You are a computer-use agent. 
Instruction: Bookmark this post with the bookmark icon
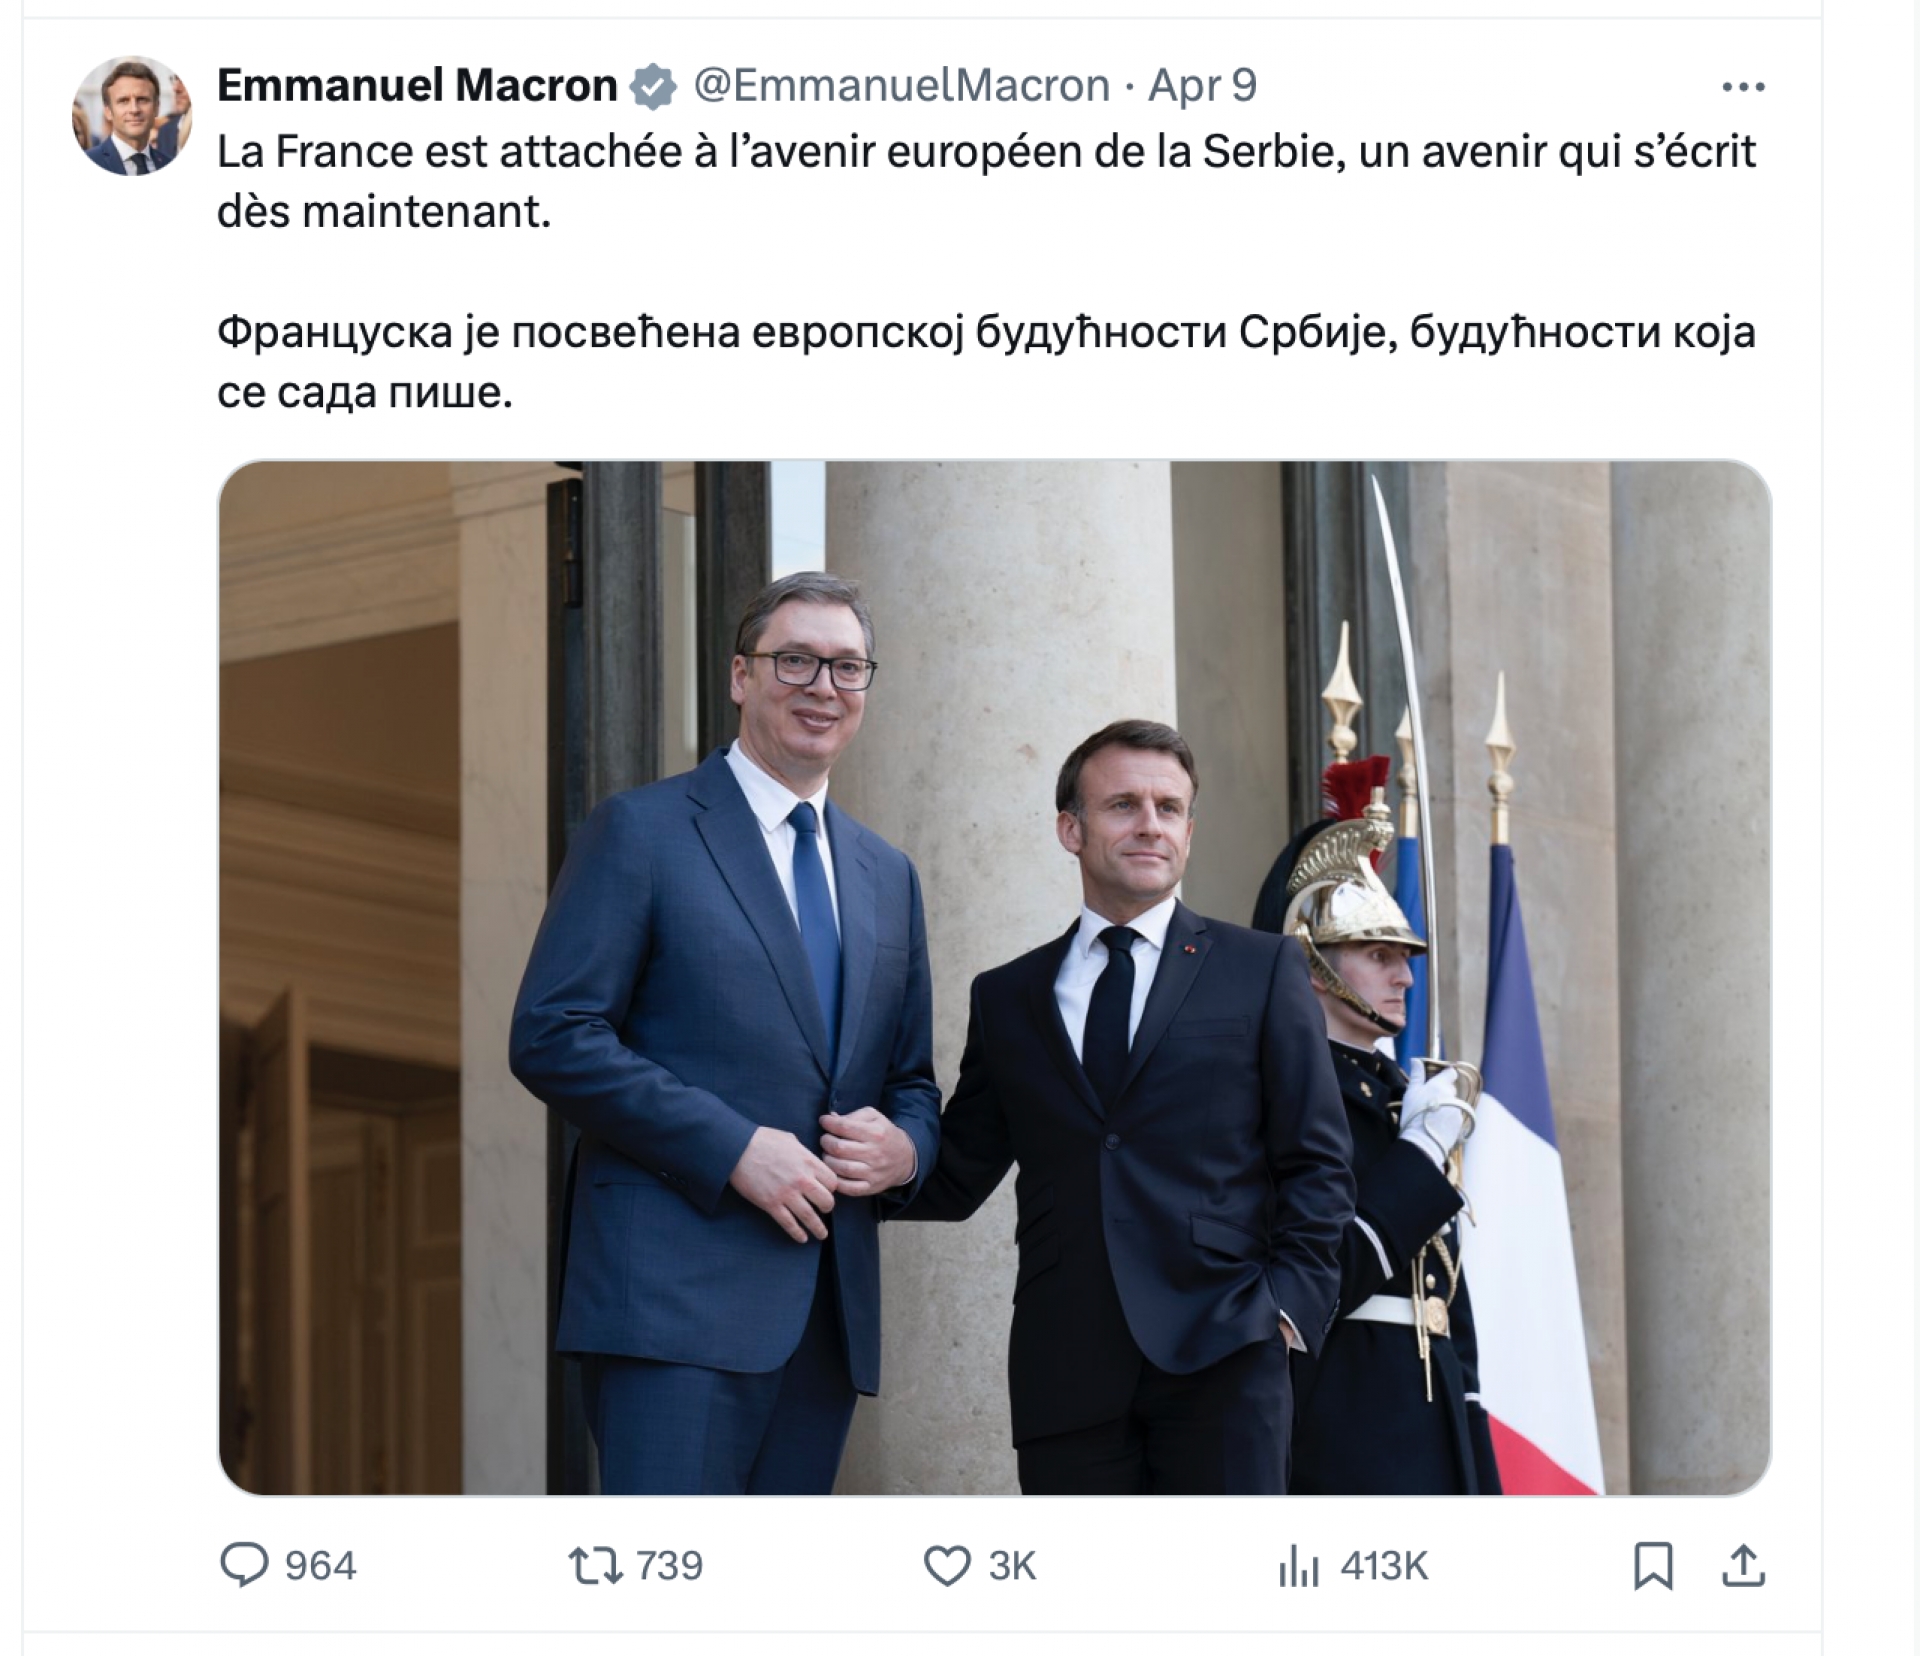click(1653, 1566)
